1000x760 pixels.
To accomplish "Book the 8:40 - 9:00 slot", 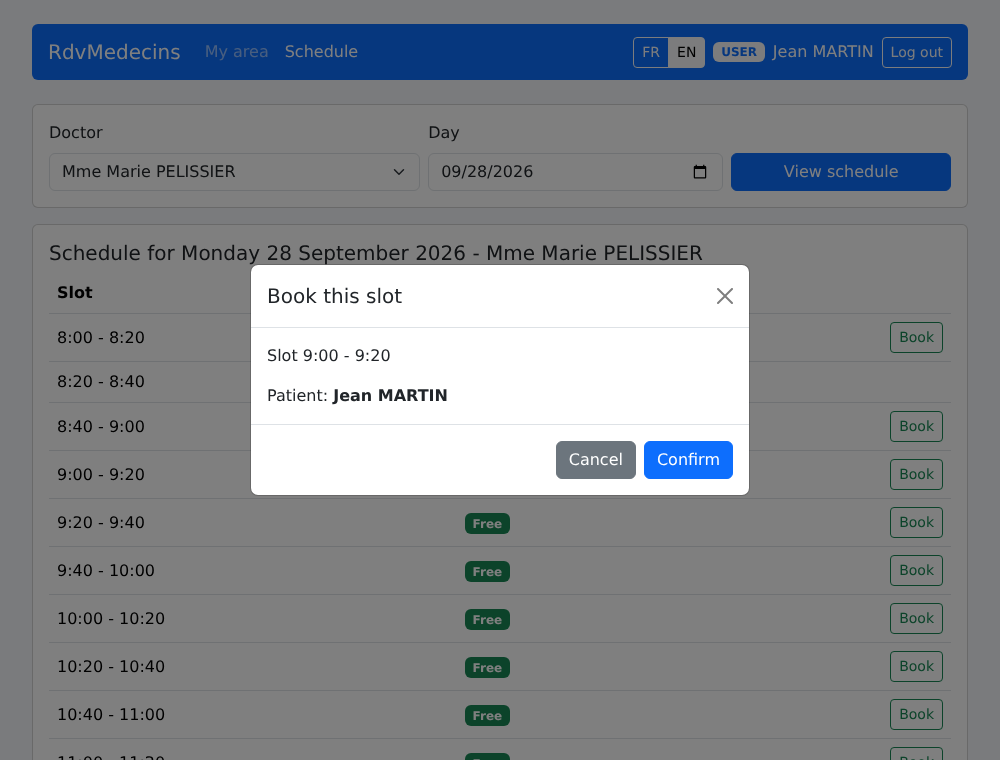I will (x=916, y=427).
